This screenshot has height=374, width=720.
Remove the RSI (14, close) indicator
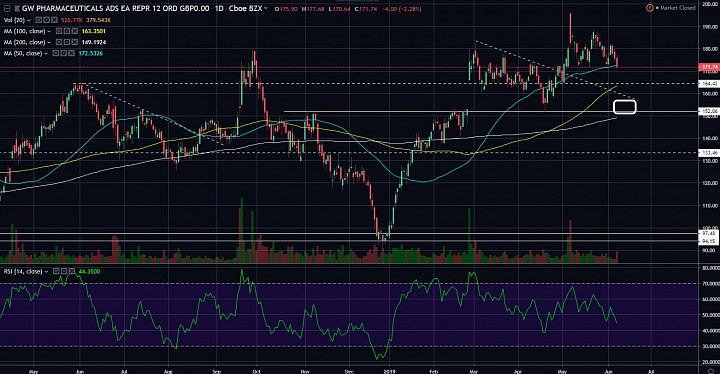click(x=72, y=272)
